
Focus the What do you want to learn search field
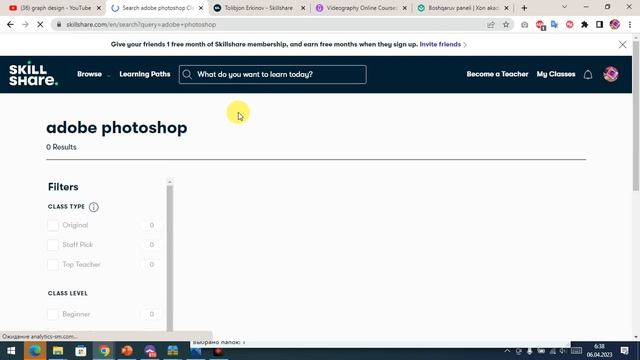[x=273, y=74]
